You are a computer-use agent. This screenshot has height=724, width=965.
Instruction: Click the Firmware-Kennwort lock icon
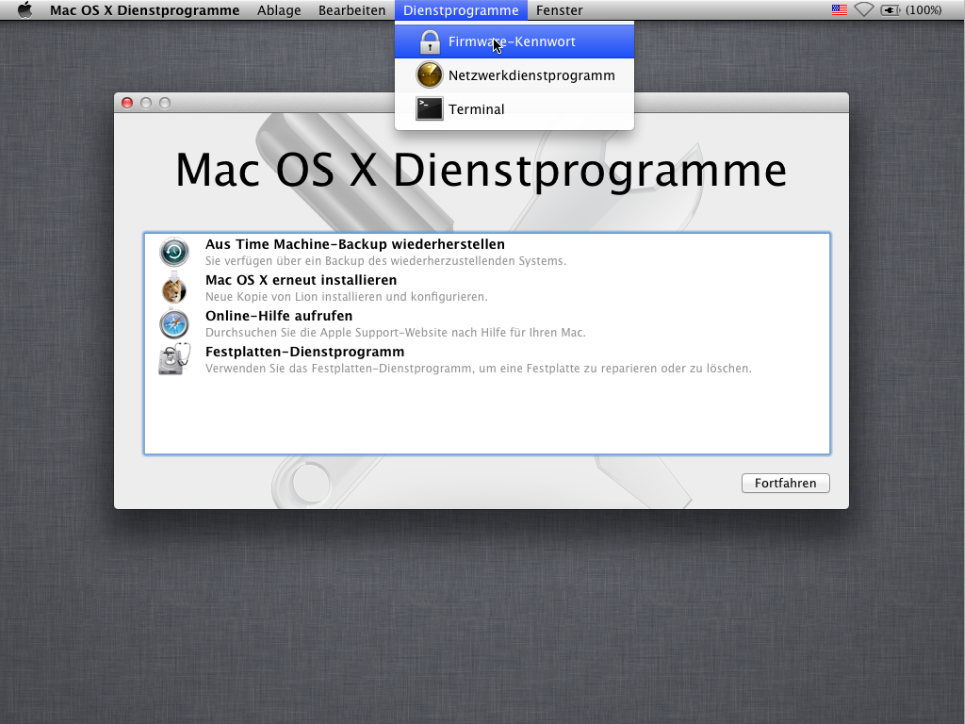430,42
